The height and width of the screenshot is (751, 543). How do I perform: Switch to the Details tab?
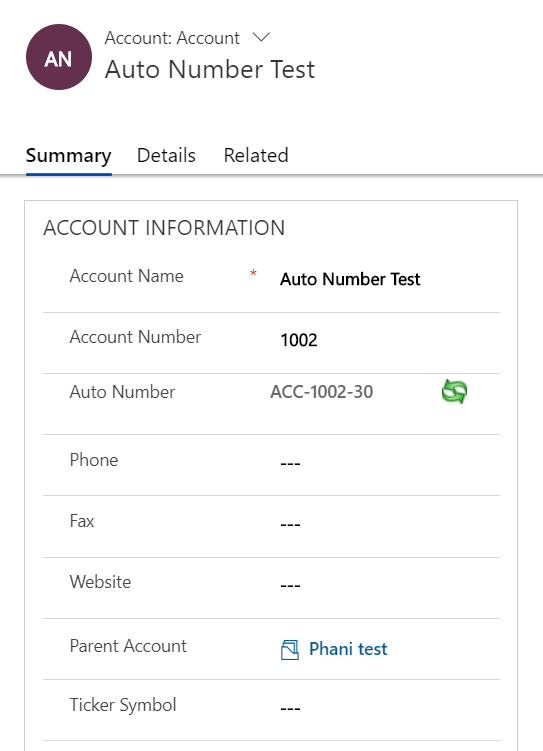(166, 156)
